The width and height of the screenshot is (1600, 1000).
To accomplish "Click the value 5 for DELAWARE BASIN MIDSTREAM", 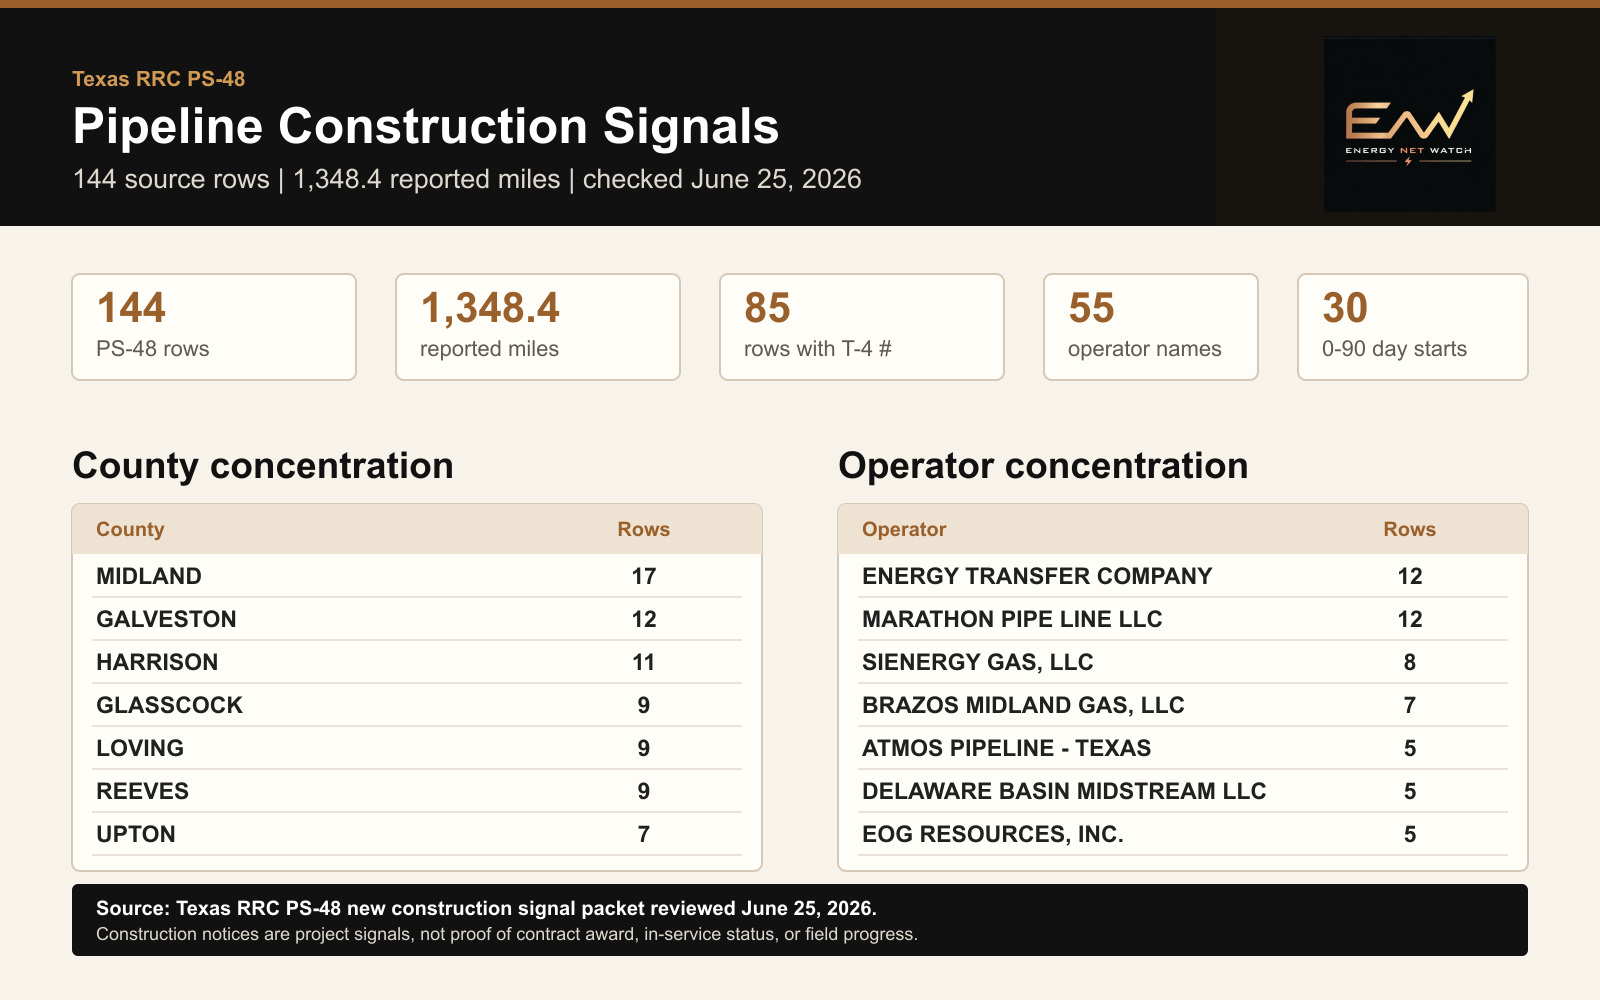I will (x=1410, y=791).
